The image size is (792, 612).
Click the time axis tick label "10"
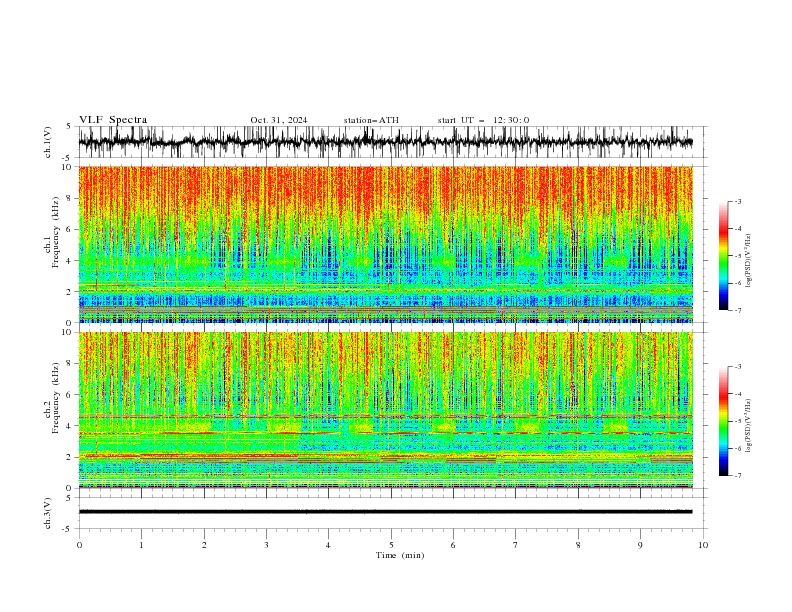click(x=703, y=545)
